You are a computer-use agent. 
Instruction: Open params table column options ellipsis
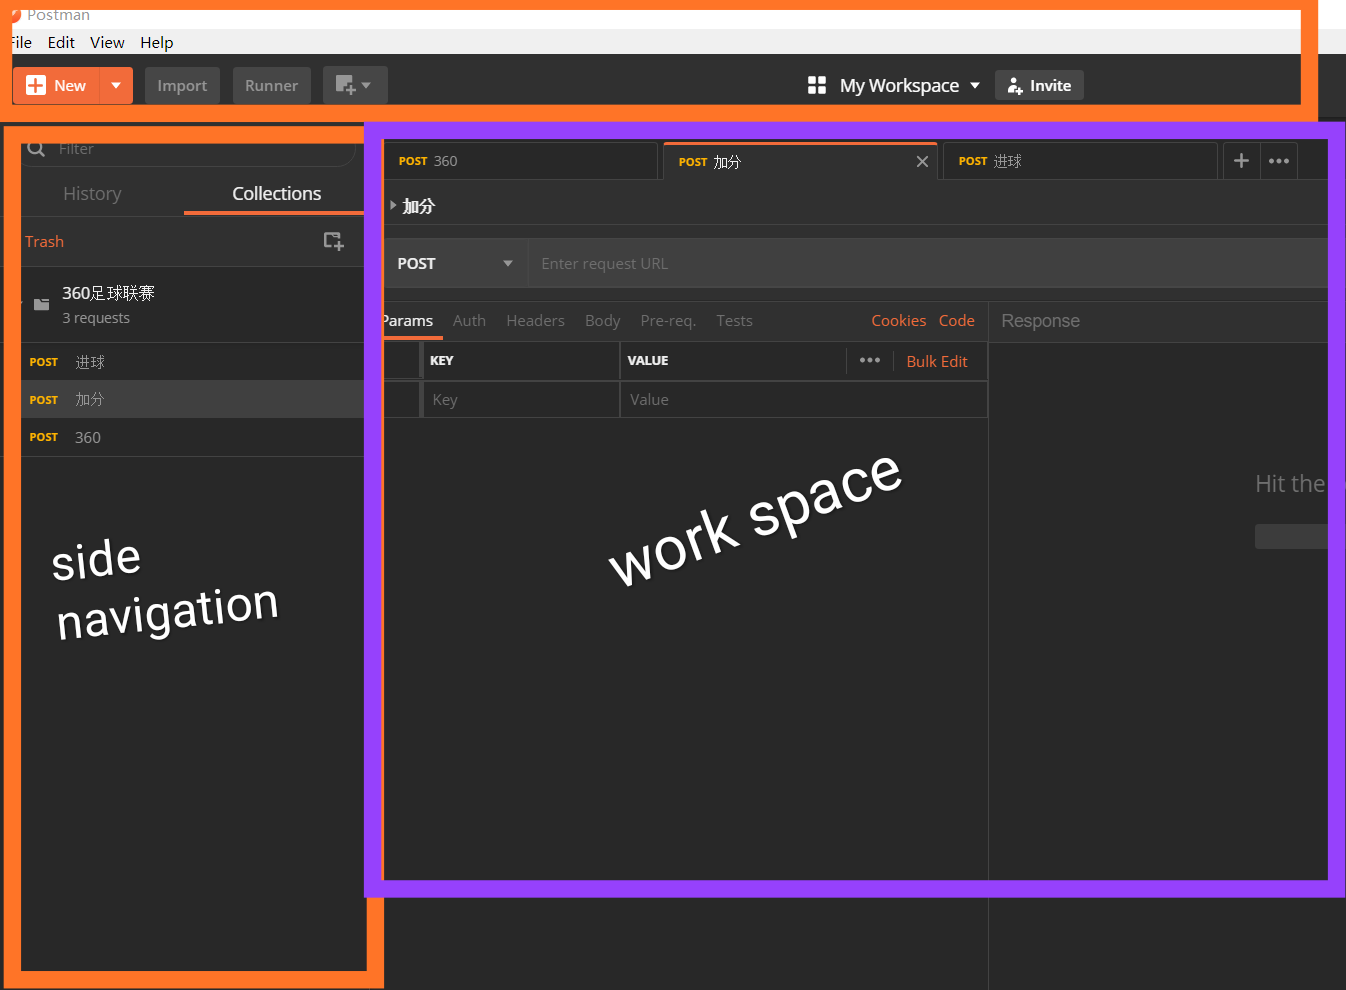coord(870,360)
